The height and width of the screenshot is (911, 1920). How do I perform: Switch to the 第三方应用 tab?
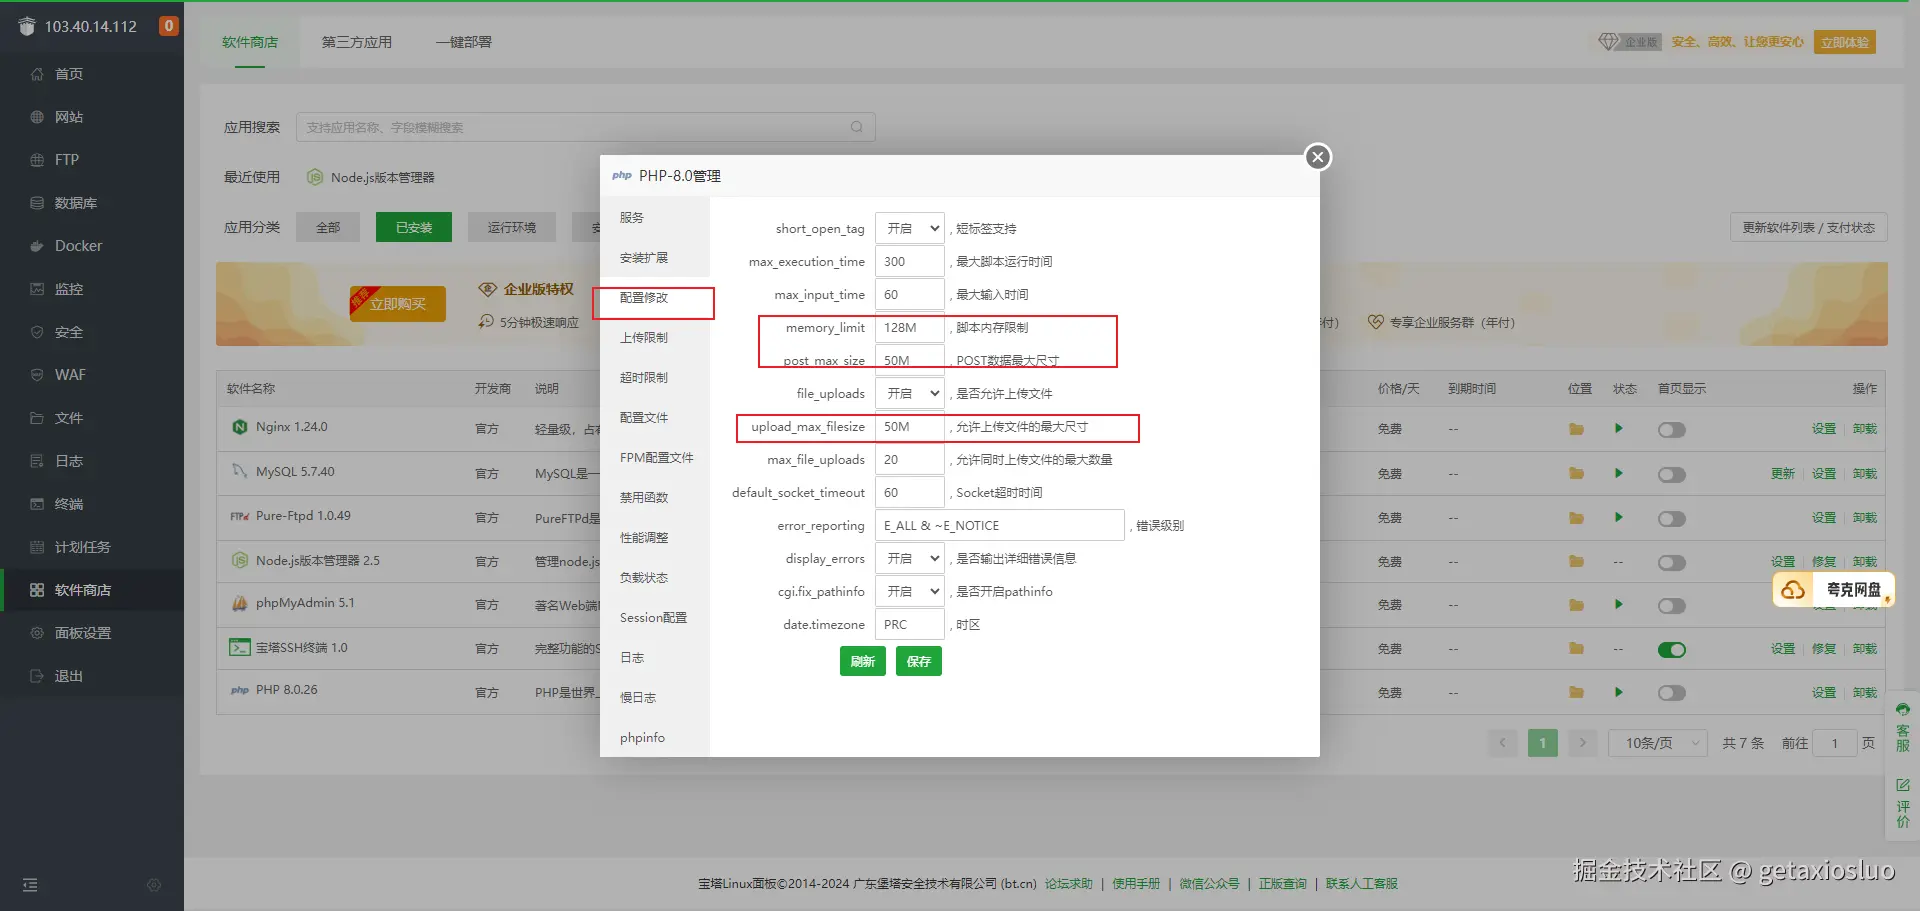(357, 42)
